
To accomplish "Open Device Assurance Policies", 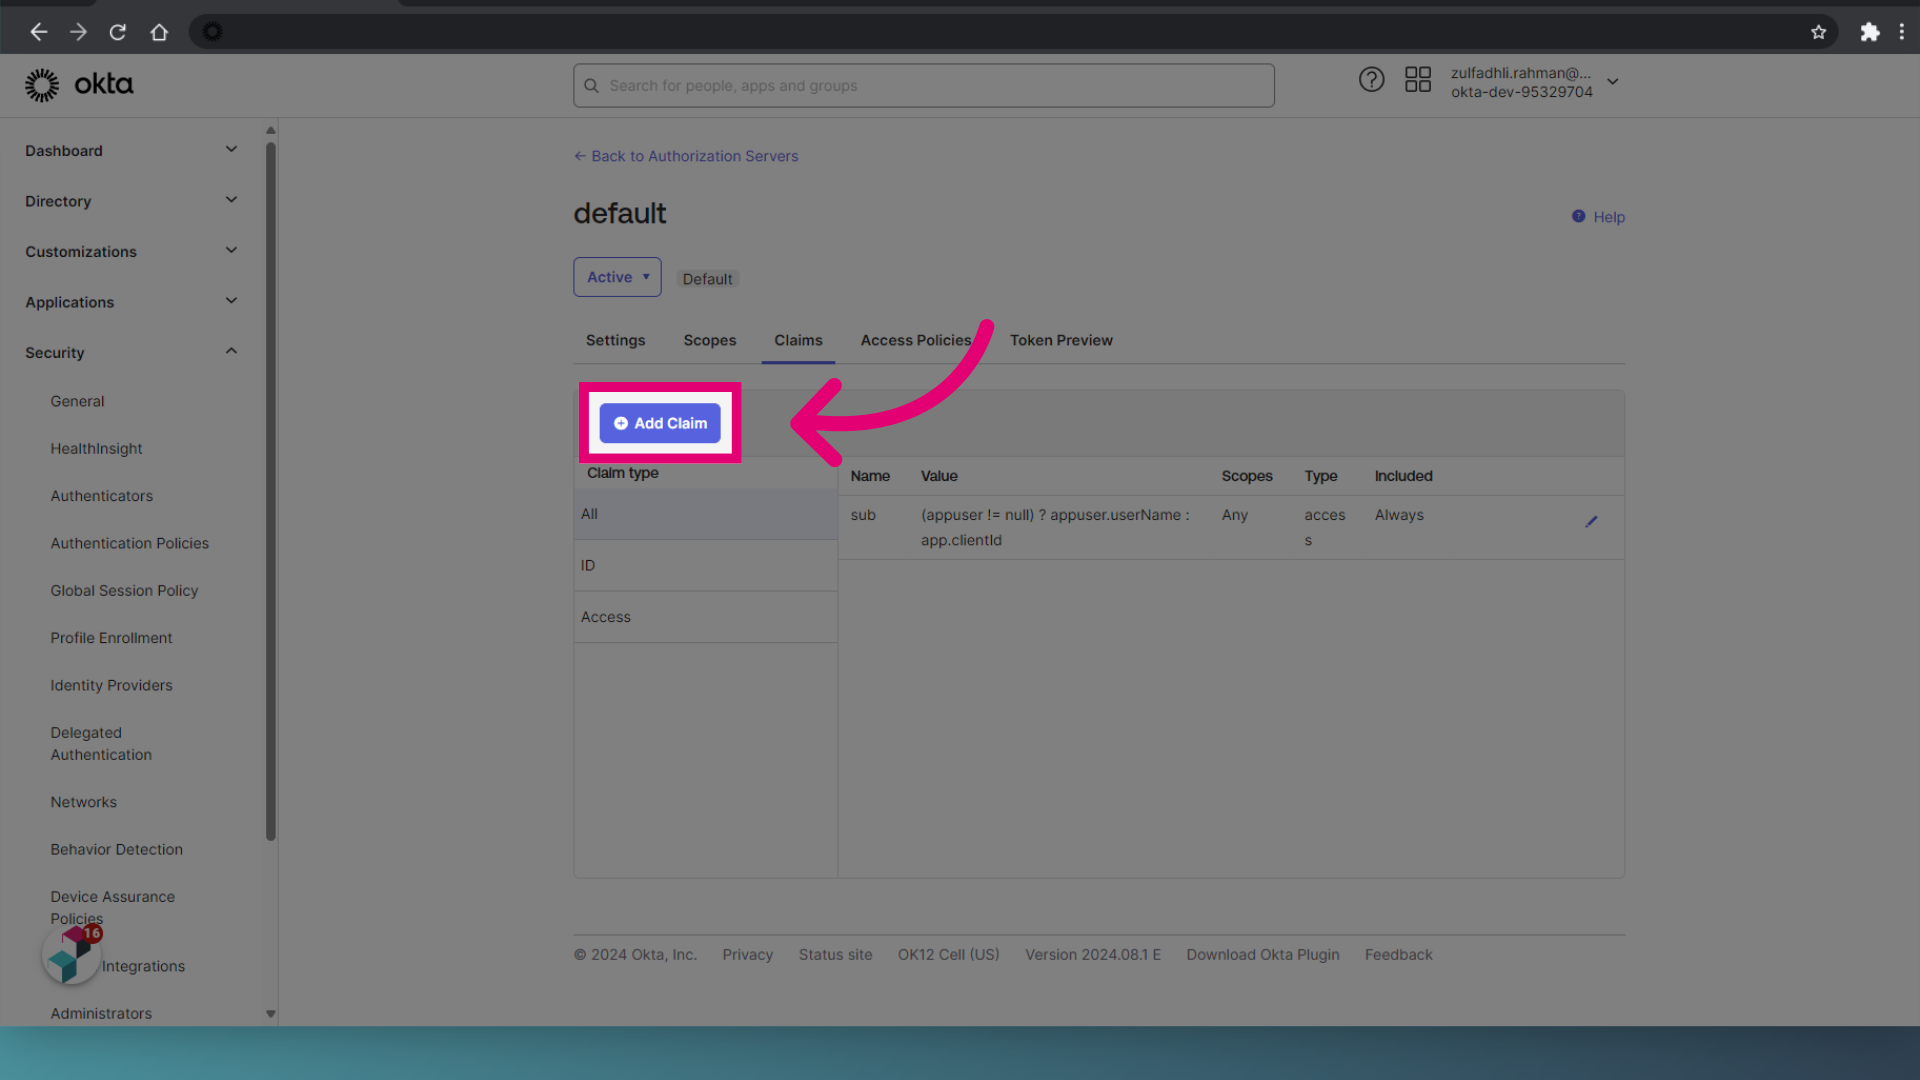I will point(112,907).
